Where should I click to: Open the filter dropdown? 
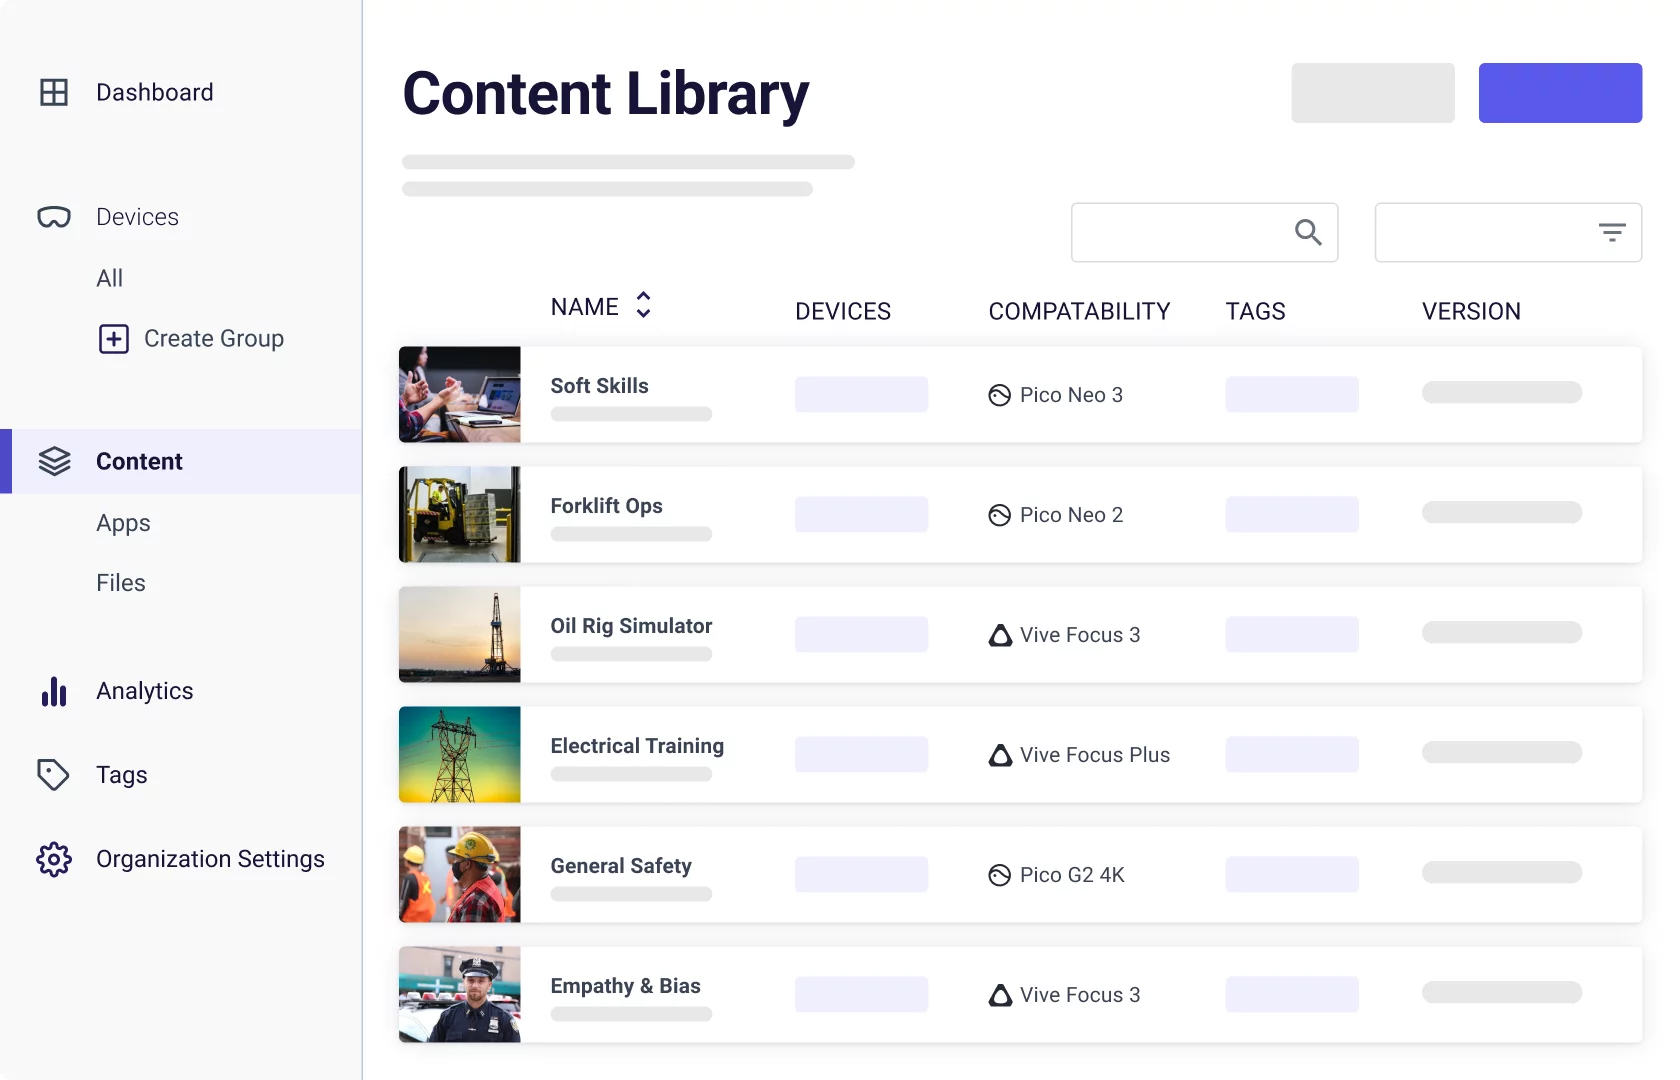pyautogui.click(x=1508, y=232)
